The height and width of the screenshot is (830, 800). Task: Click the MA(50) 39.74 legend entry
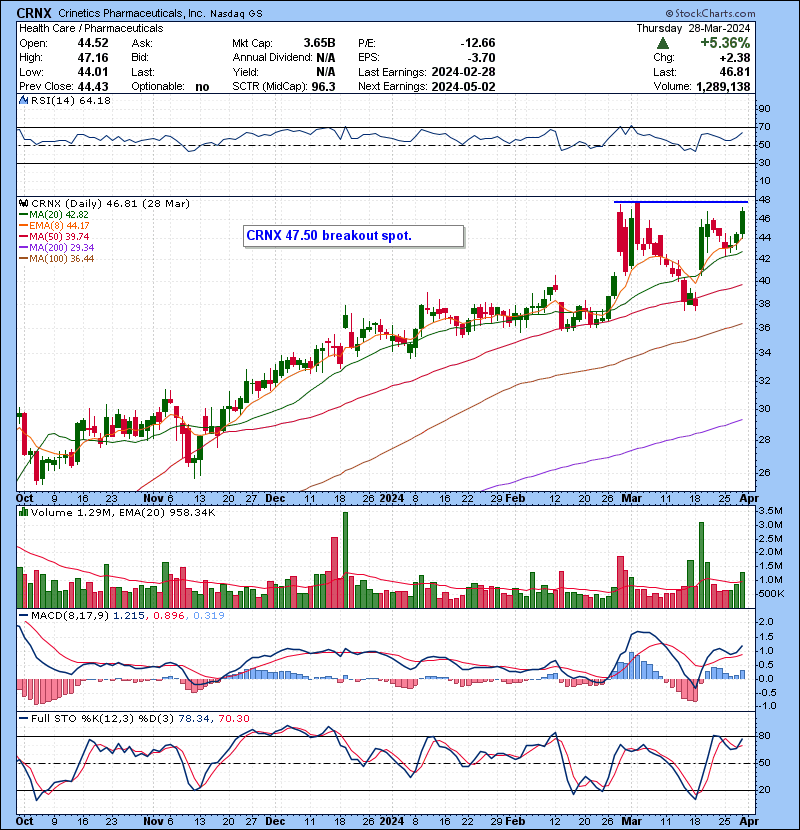[59, 237]
